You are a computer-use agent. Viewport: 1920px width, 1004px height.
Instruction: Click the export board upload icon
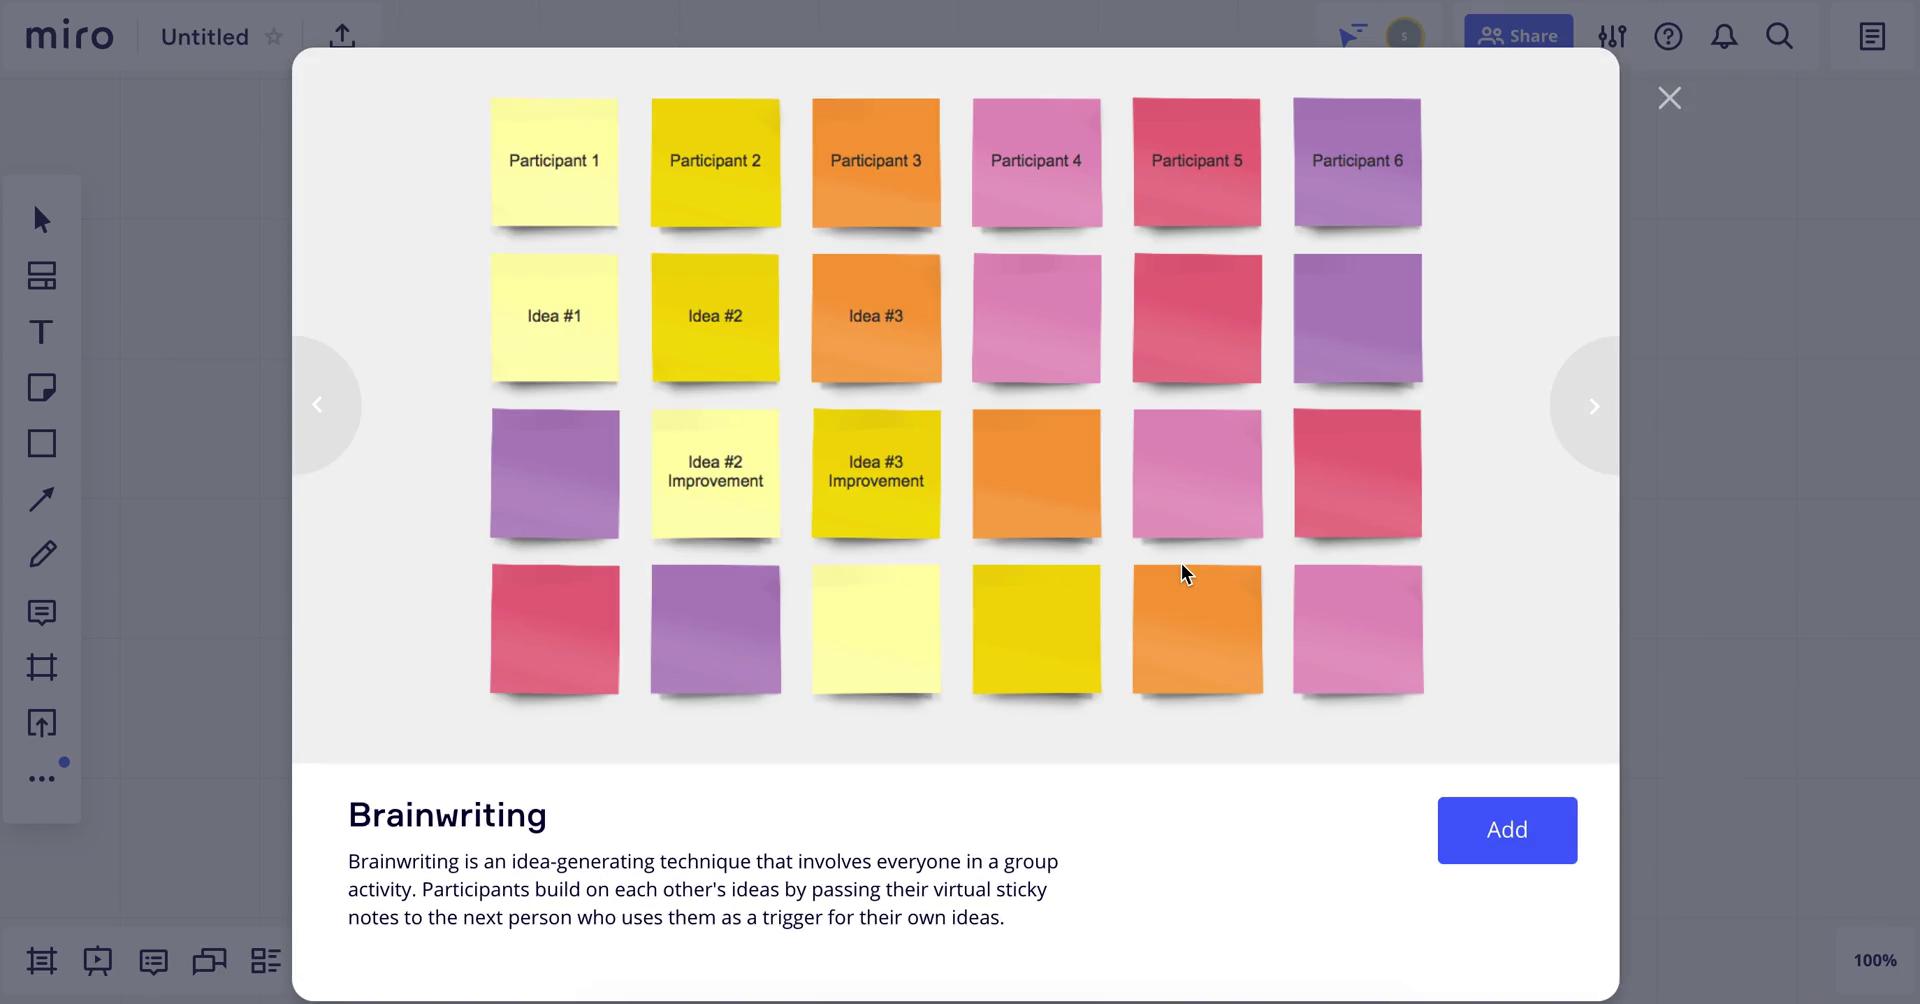(342, 36)
